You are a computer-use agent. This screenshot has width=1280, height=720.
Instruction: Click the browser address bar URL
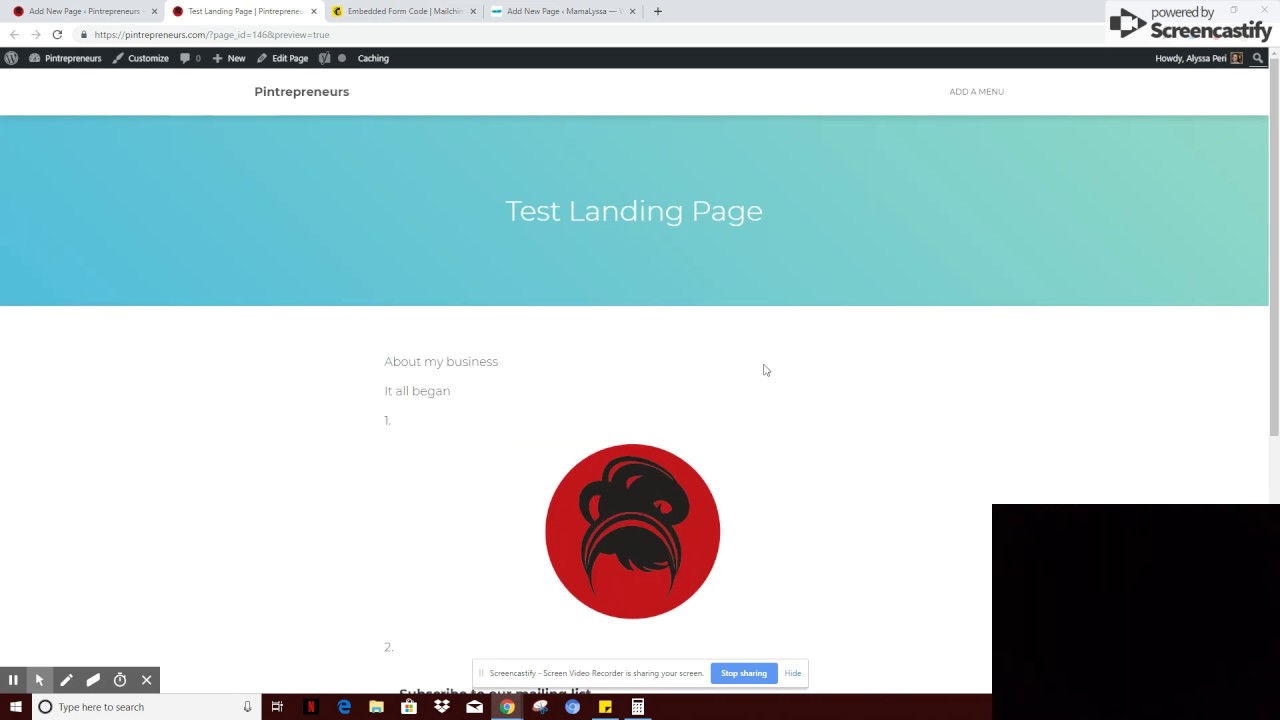pos(212,34)
